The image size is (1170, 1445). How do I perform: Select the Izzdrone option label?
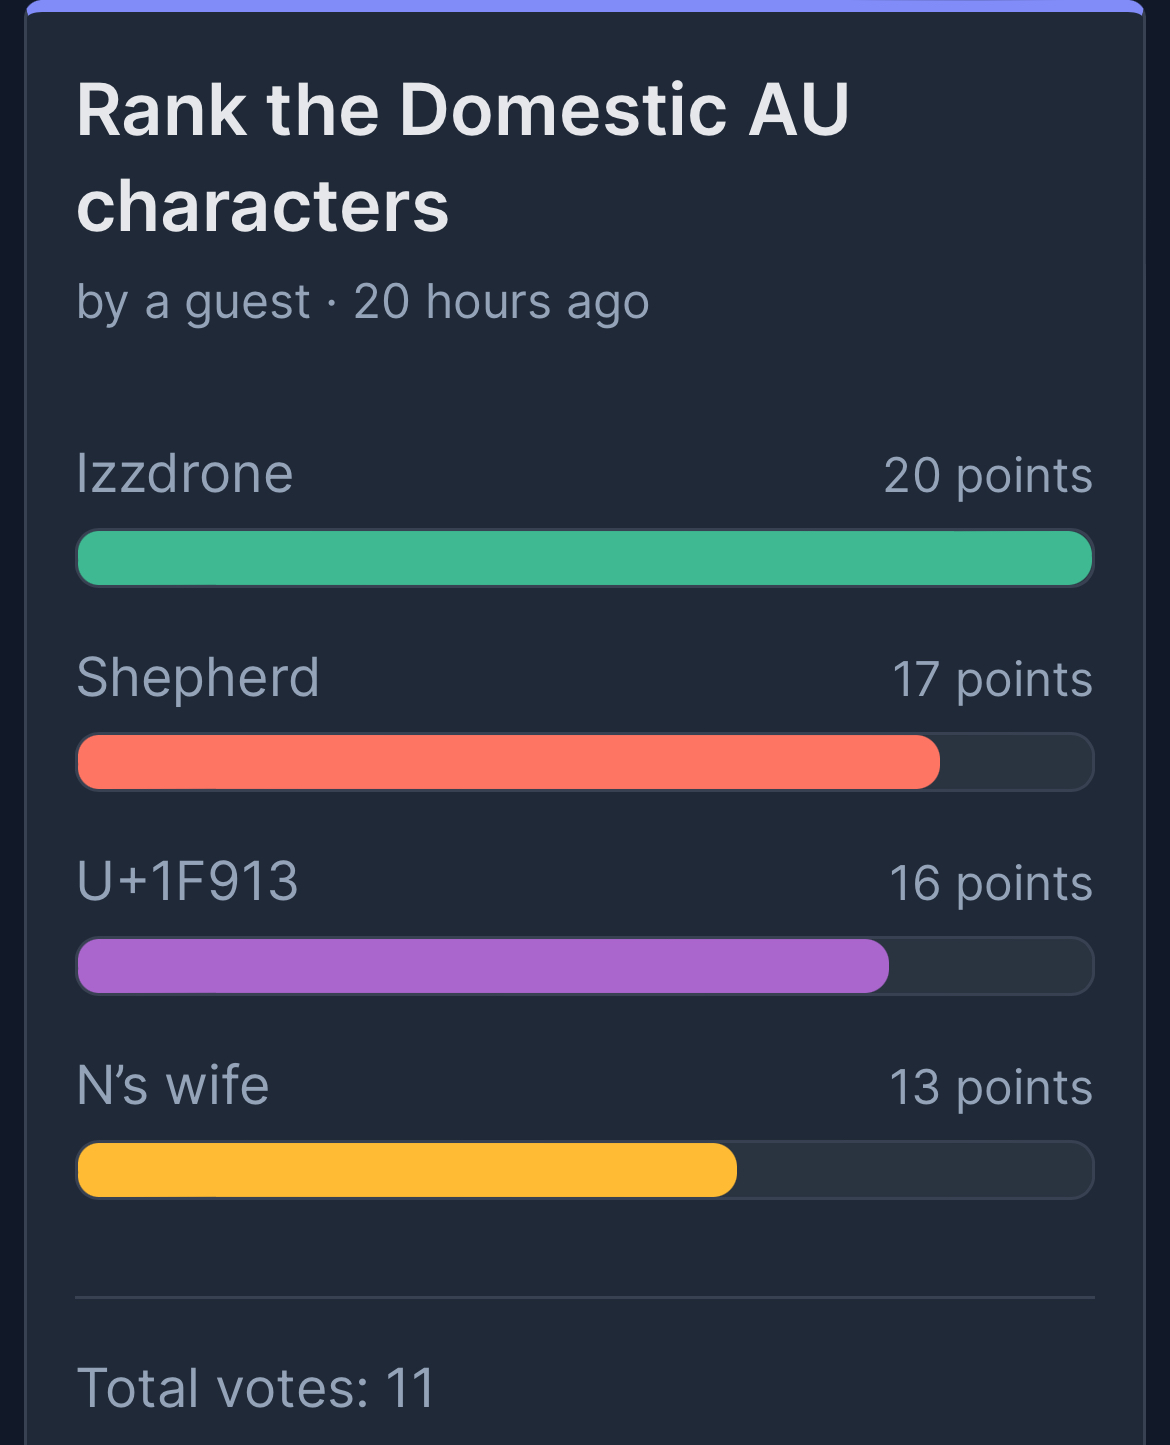point(185,474)
